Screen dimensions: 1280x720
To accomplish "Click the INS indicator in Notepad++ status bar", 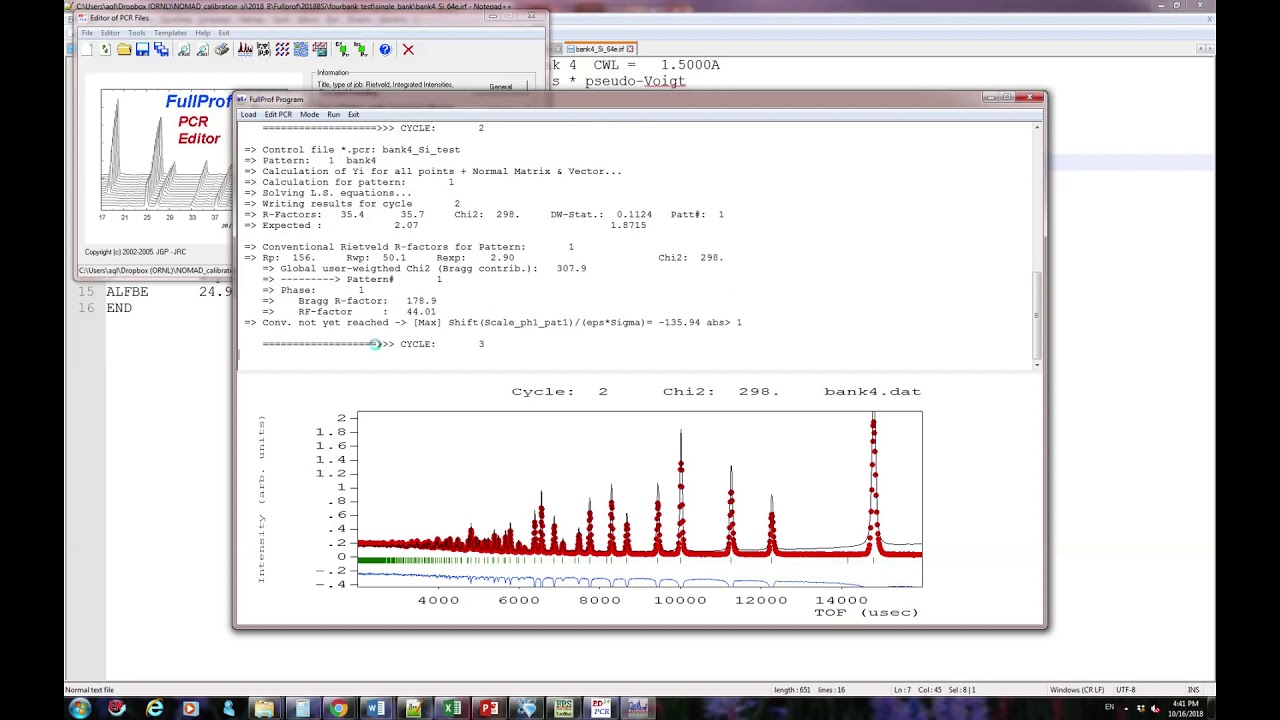I will [1193, 690].
